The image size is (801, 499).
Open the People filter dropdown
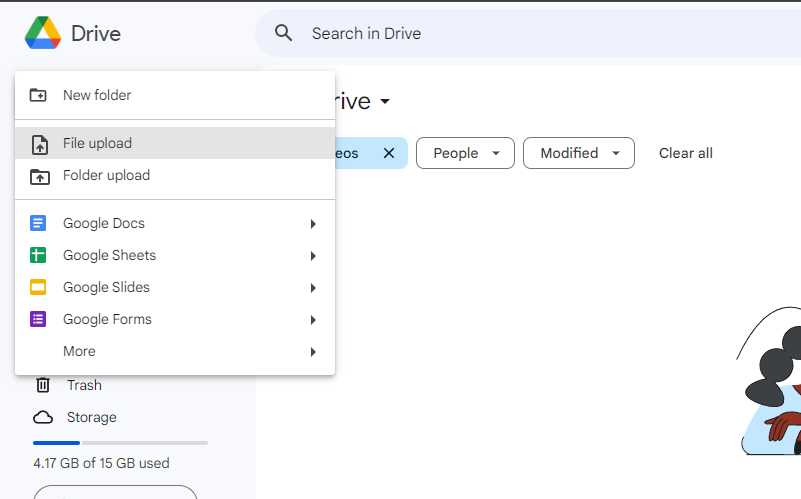[x=465, y=153]
